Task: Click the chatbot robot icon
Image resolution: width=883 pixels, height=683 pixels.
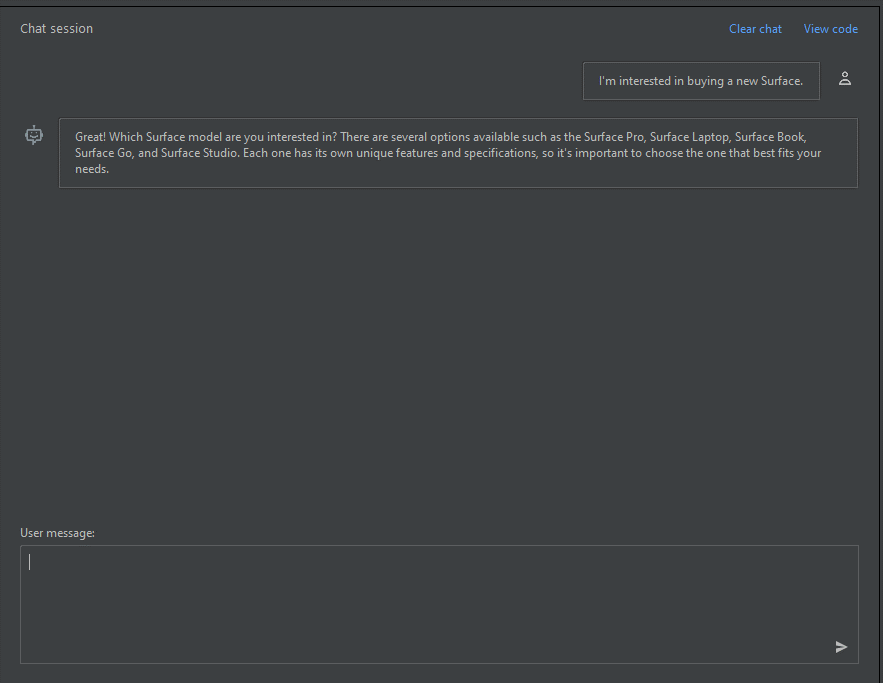Action: pyautogui.click(x=34, y=135)
